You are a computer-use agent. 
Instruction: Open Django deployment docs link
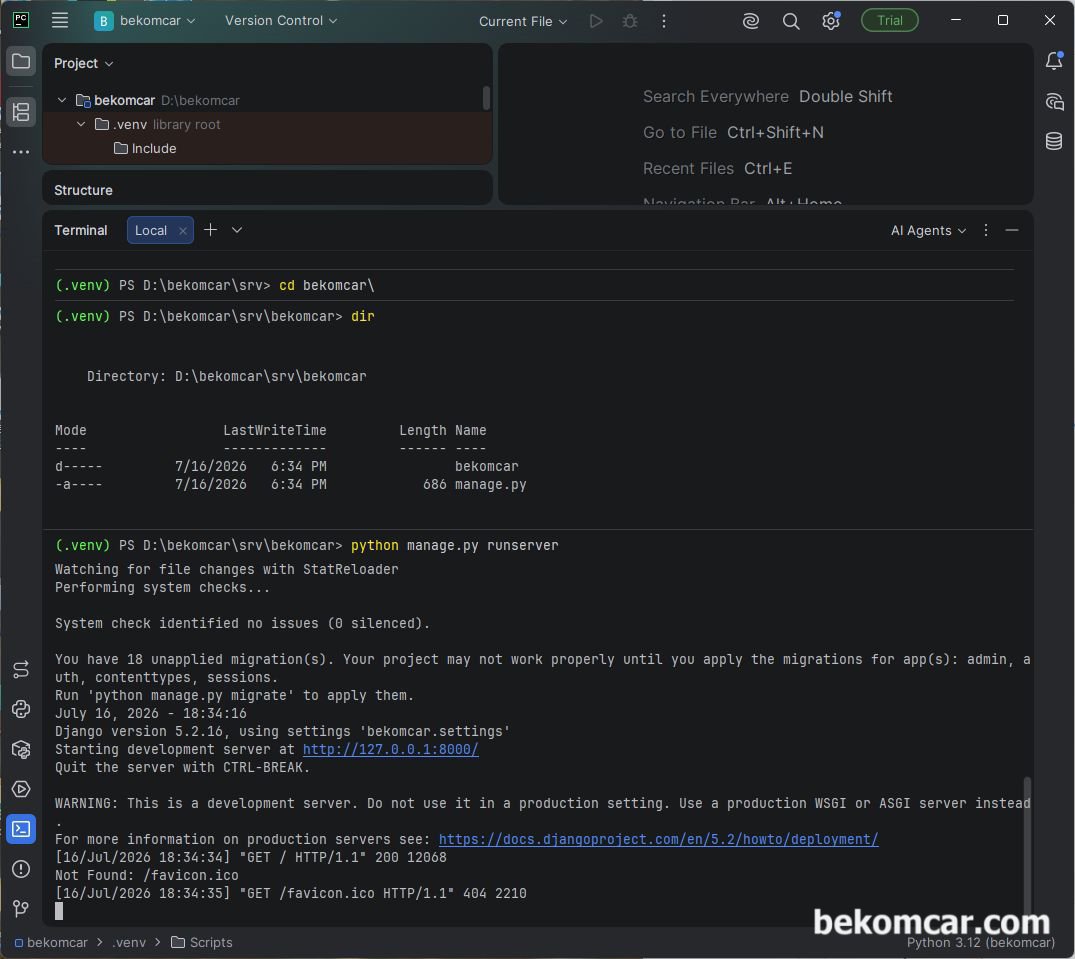pos(658,839)
